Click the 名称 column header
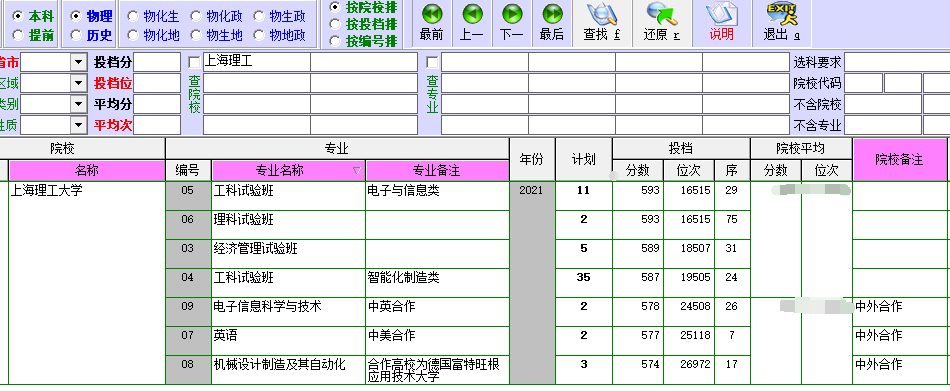Screen dimensions: 950x391 point(87,170)
